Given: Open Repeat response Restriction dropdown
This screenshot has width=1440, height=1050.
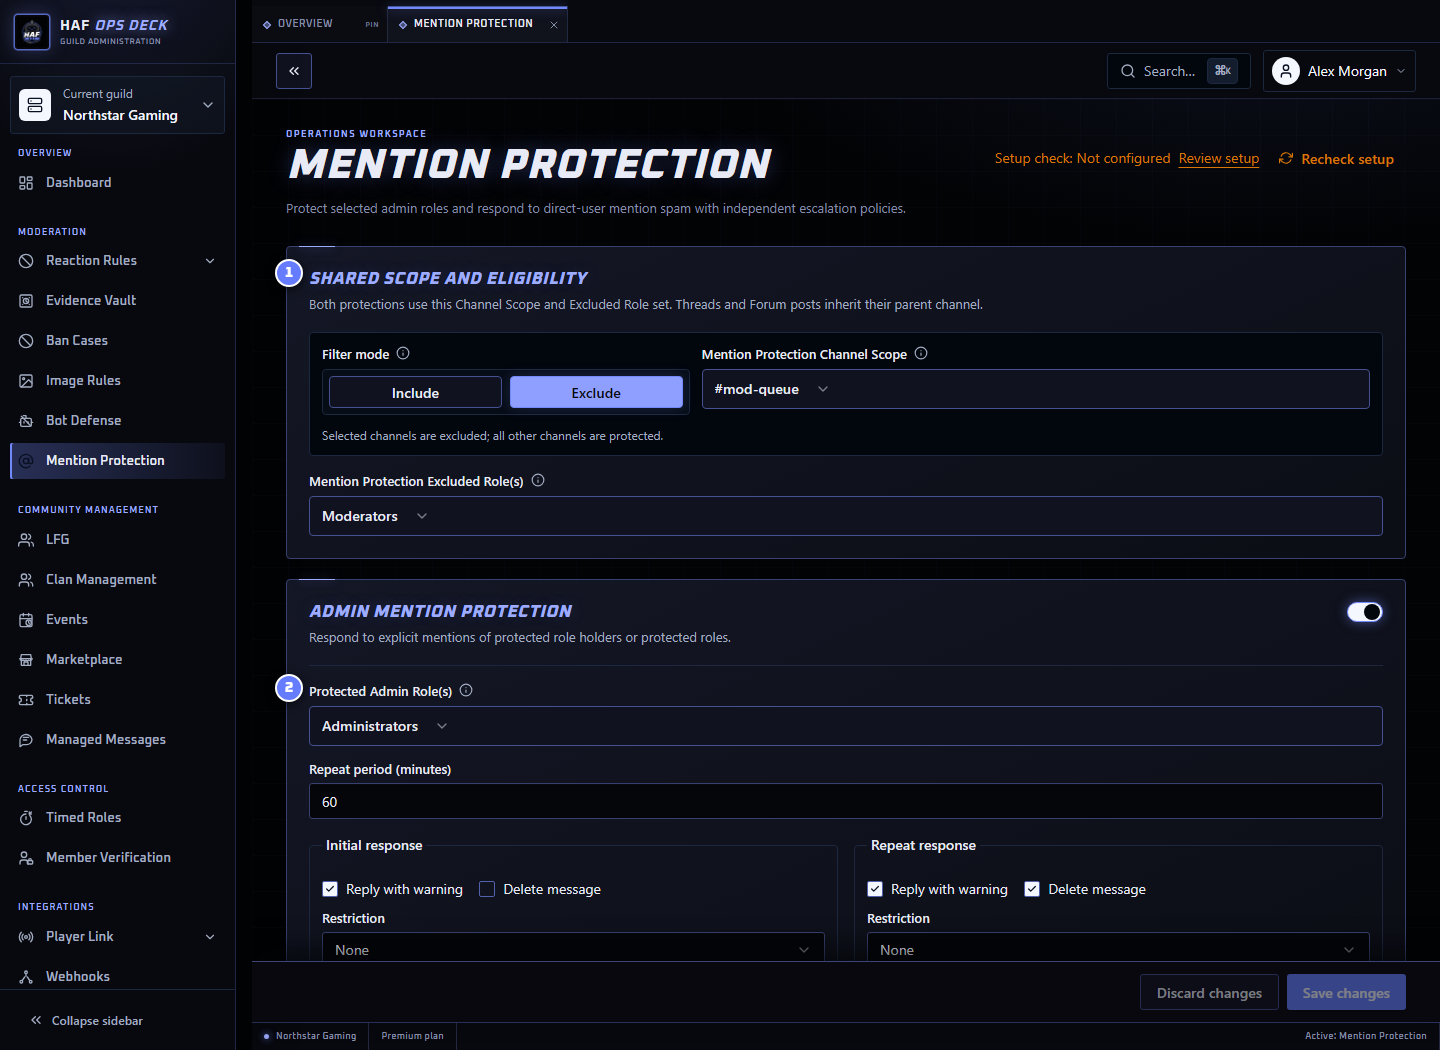Looking at the screenshot, I should pos(1118,949).
